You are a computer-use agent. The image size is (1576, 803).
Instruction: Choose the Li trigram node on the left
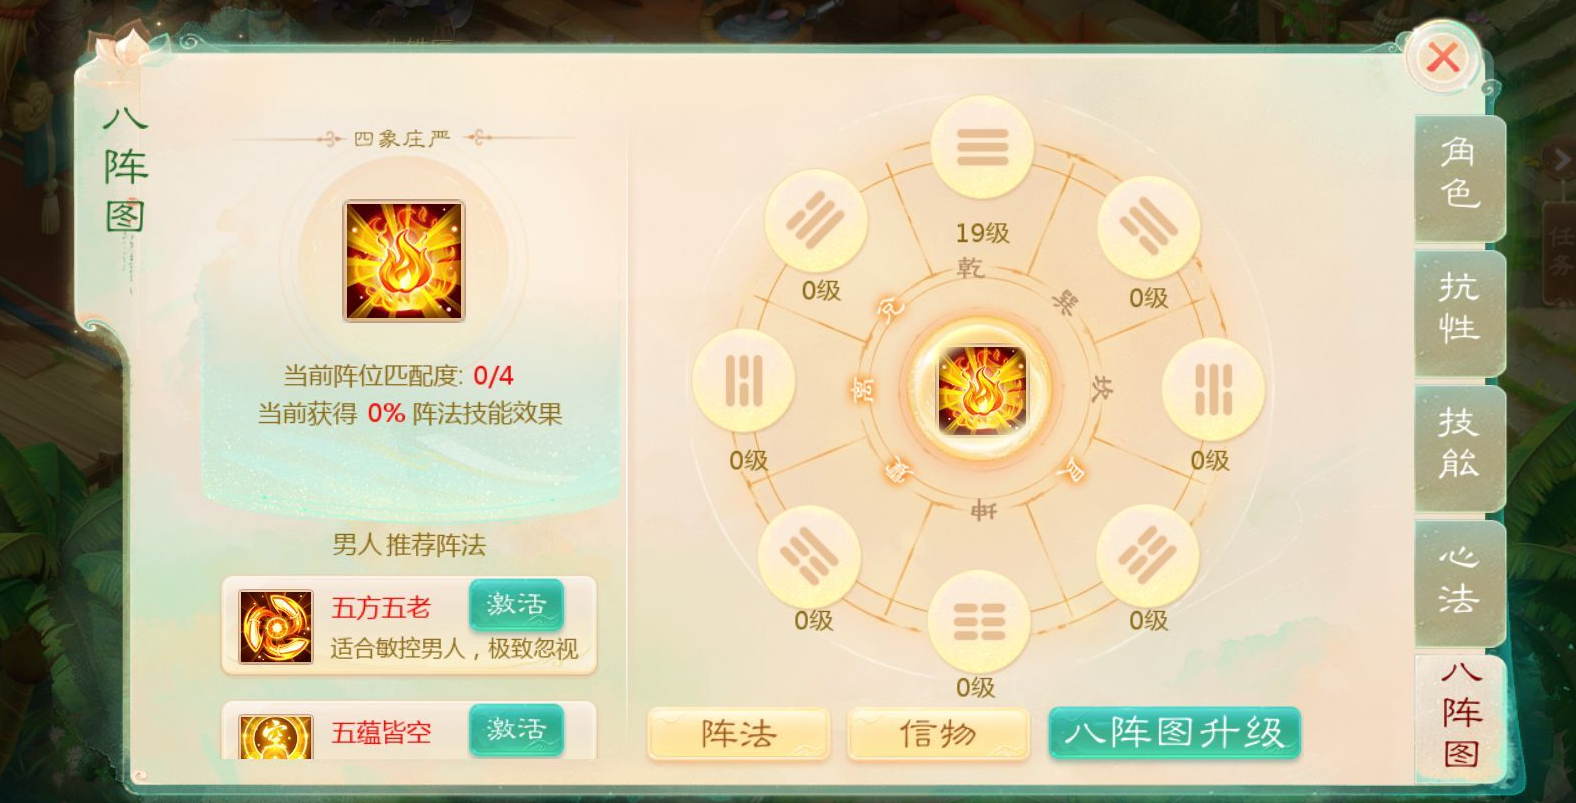[743, 381]
